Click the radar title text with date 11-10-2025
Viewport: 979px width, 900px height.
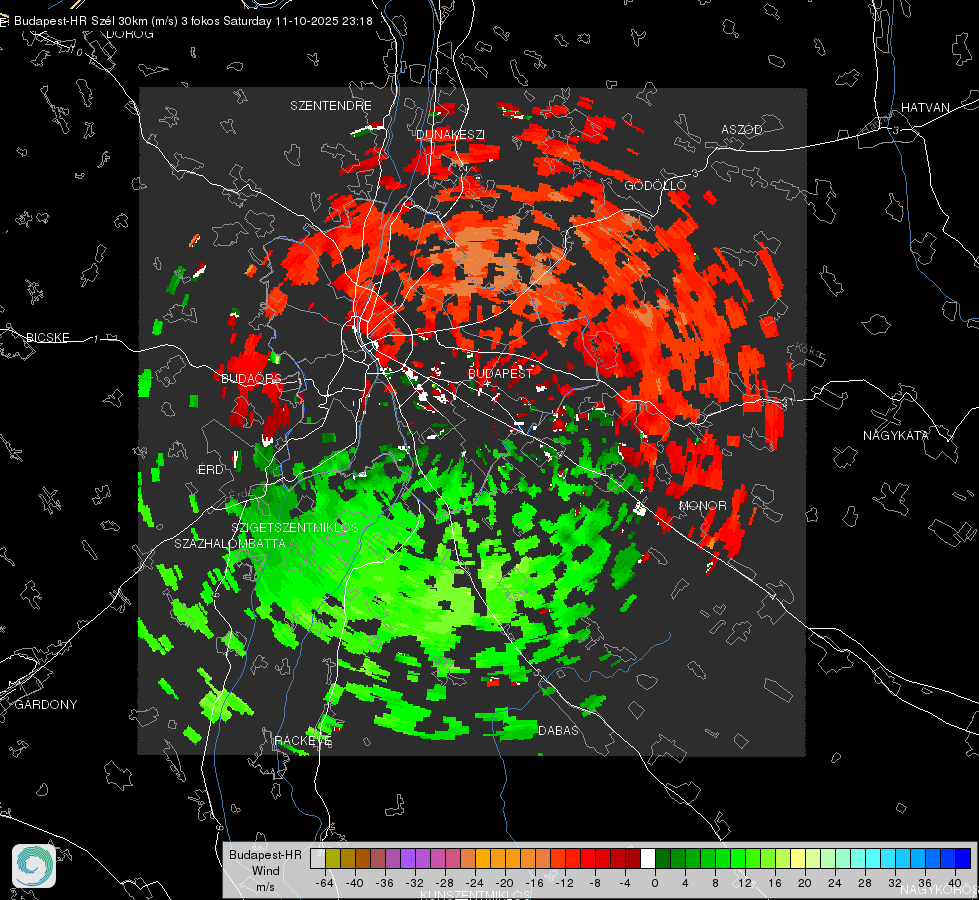[193, 21]
